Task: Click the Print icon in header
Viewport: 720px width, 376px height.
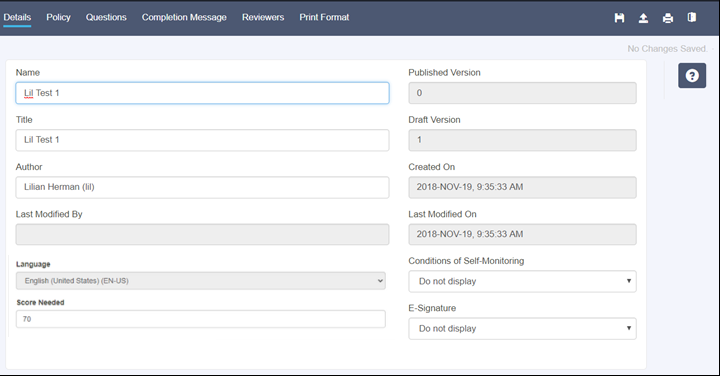Action: 668,17
